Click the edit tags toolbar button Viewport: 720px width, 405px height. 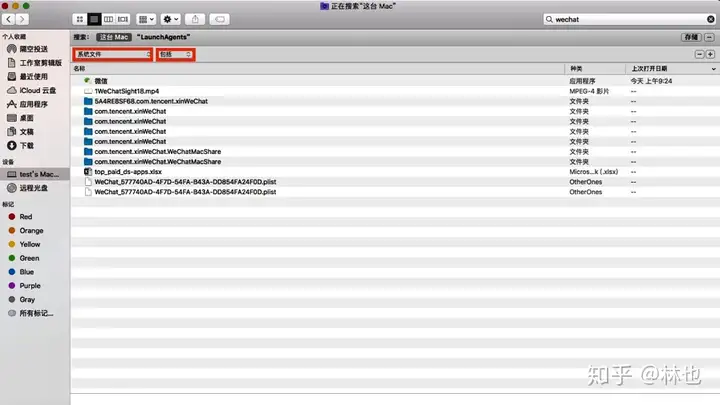tap(220, 19)
